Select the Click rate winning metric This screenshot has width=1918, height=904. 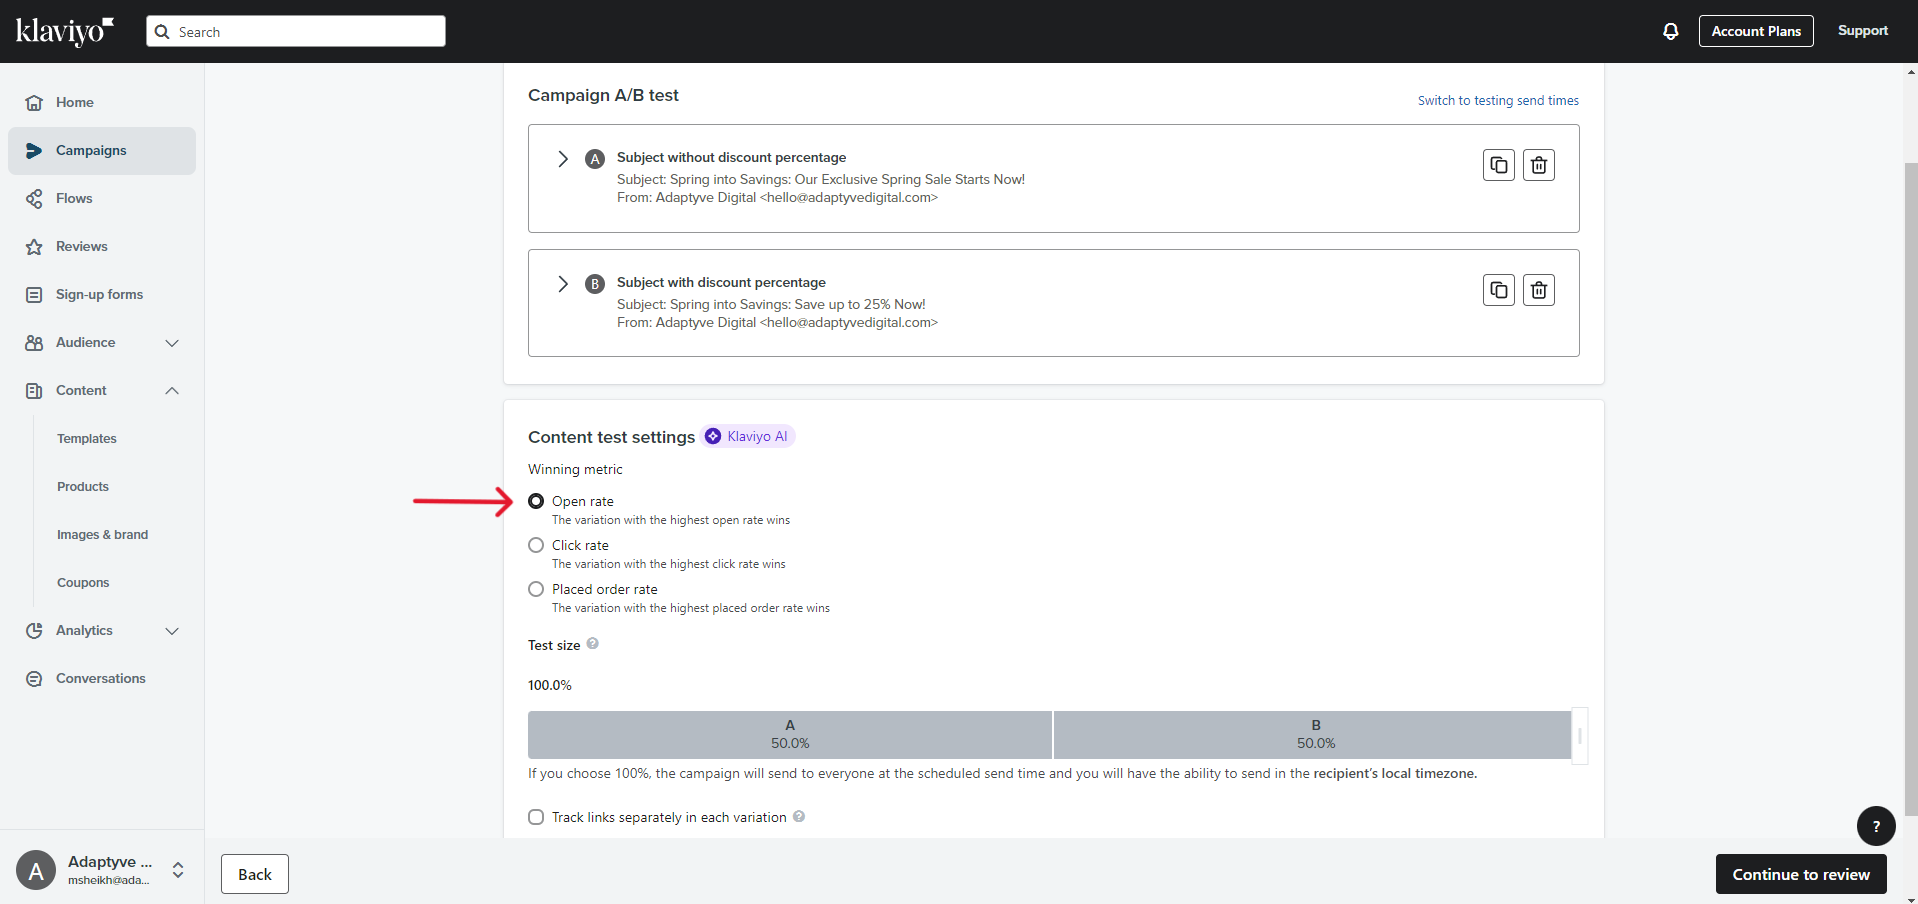[536, 545]
